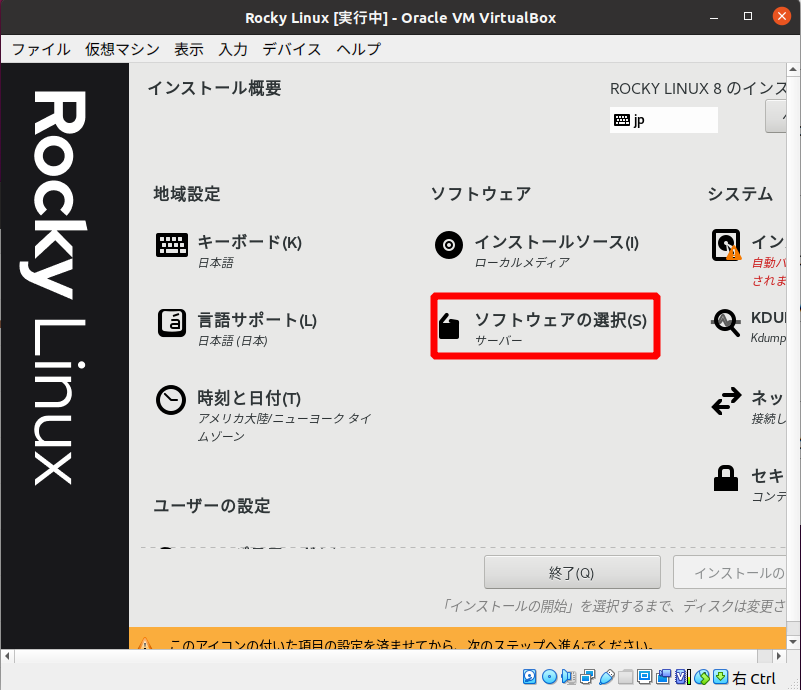
Task: Click the warning triangle in orange bar
Action: [145, 644]
